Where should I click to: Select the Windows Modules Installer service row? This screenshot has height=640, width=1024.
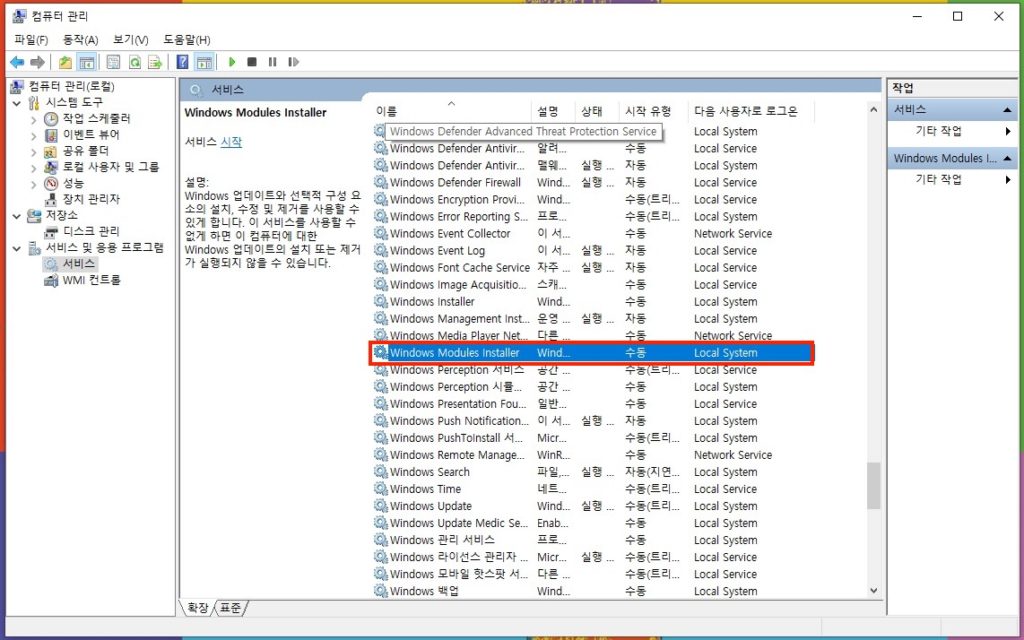tap(592, 353)
